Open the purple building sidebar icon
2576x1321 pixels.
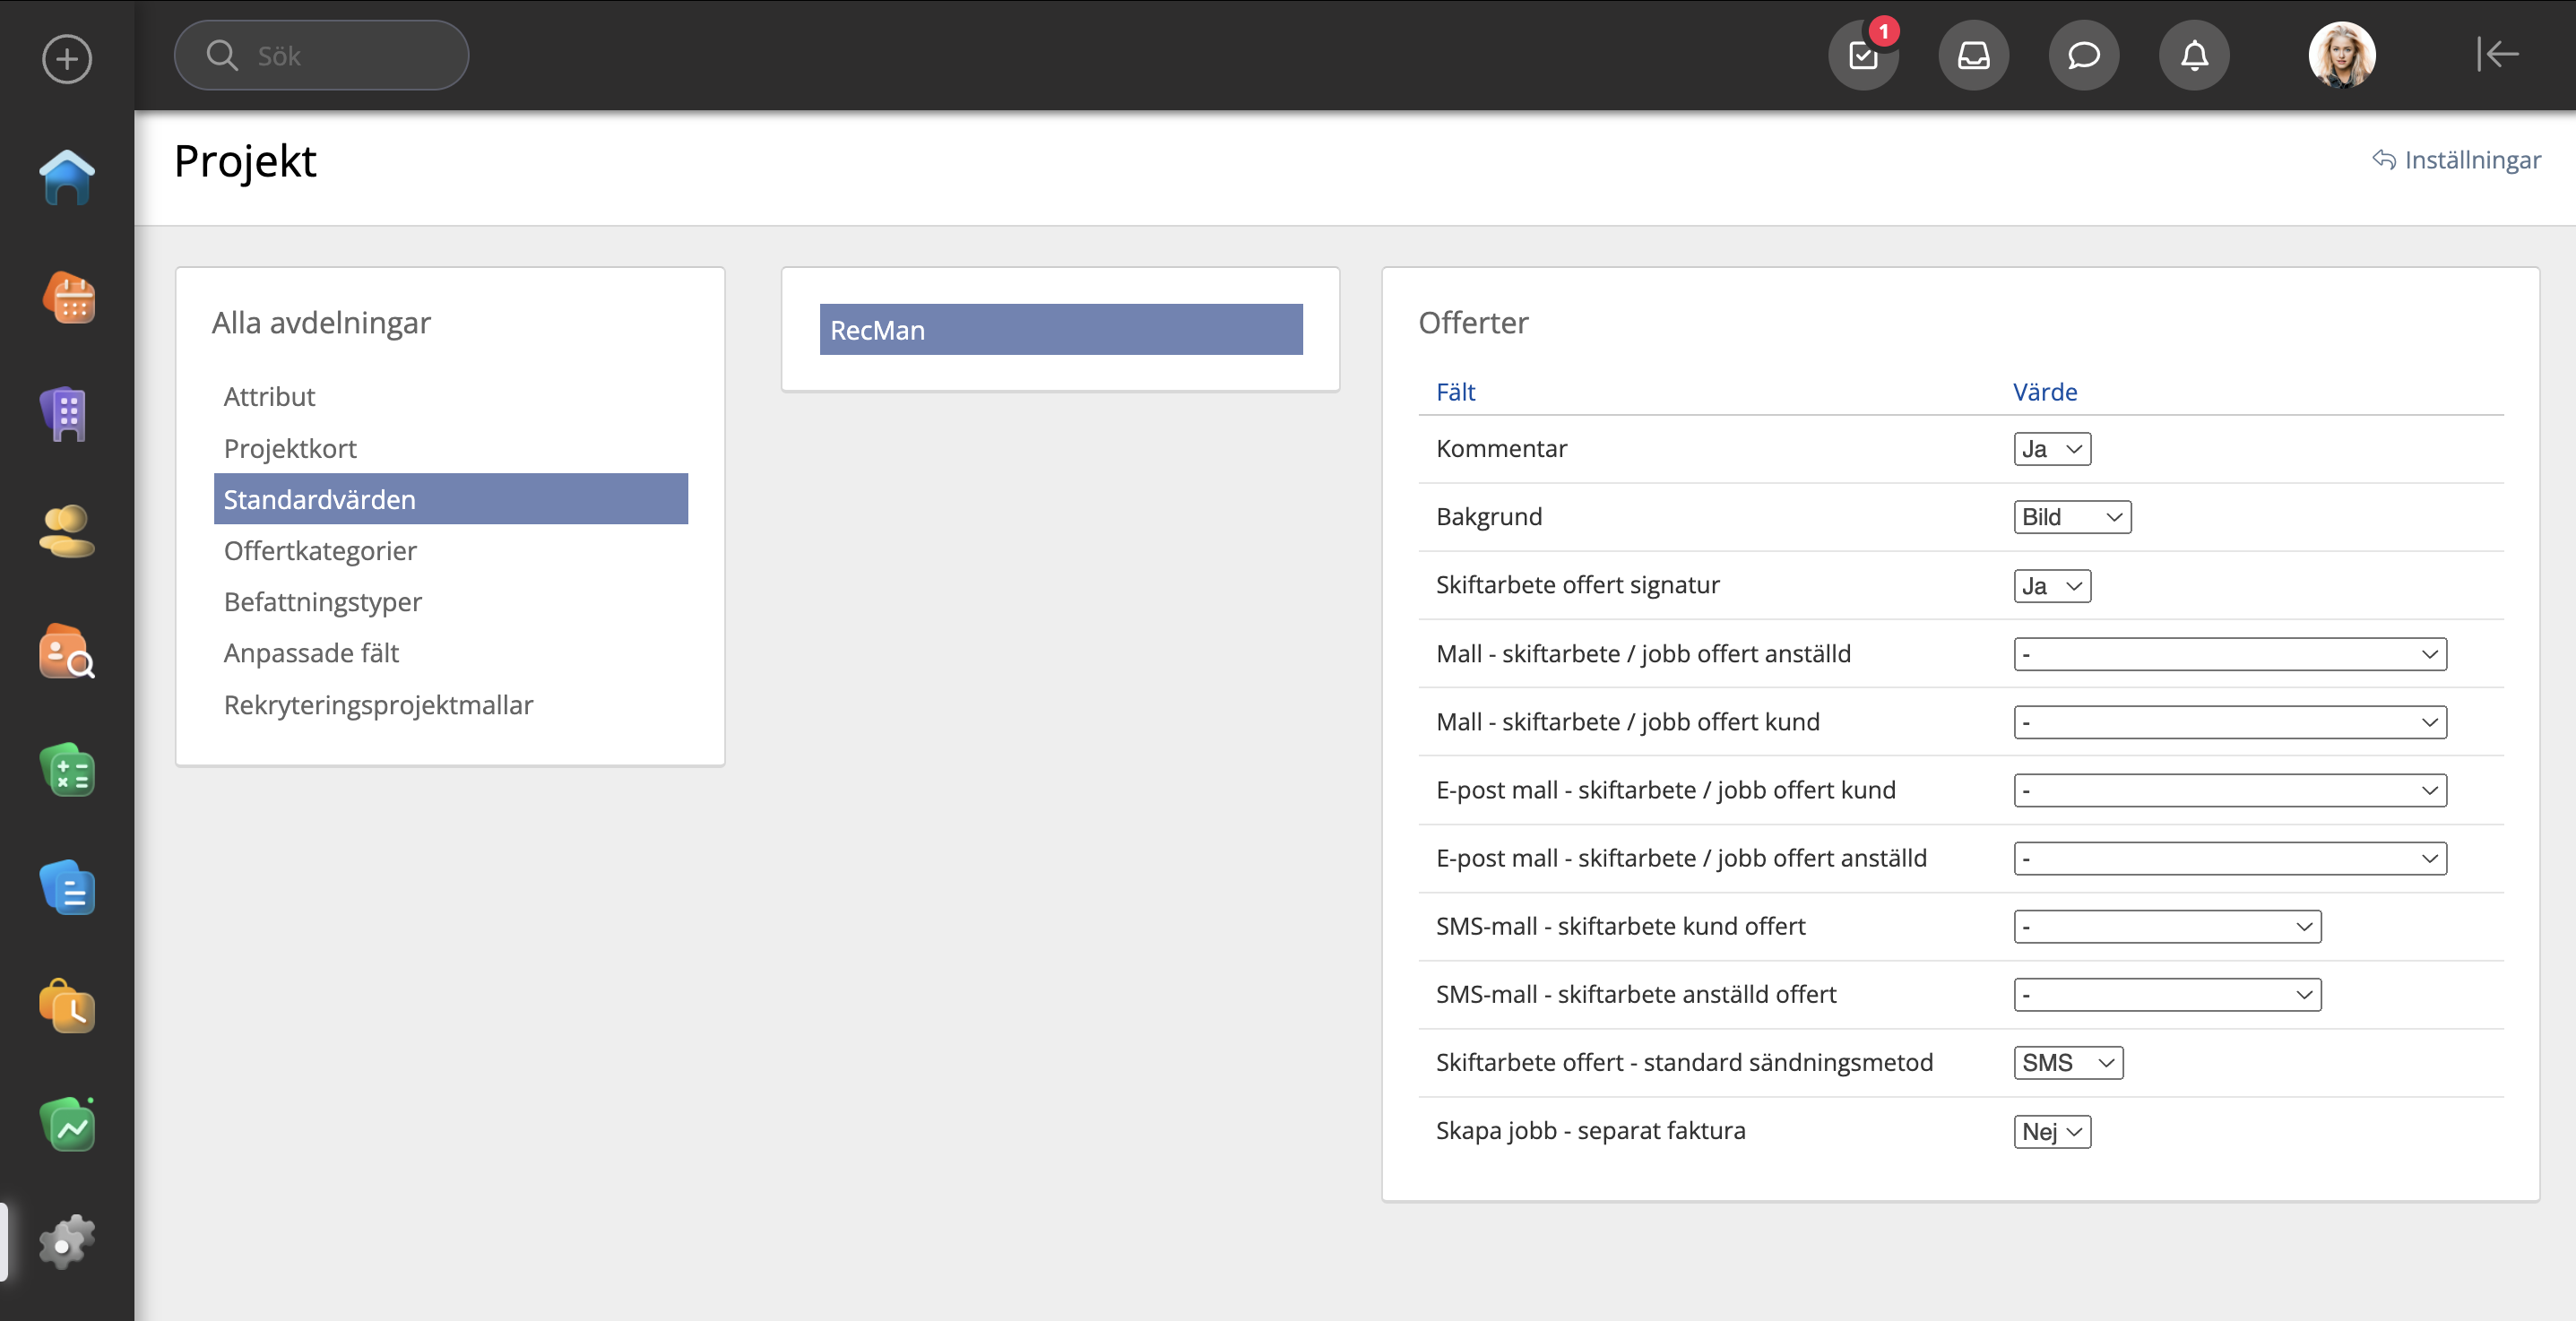pyautogui.click(x=67, y=414)
